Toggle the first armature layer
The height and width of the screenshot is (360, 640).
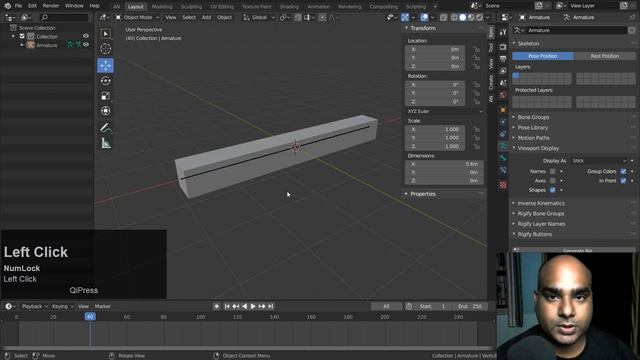[x=516, y=76]
